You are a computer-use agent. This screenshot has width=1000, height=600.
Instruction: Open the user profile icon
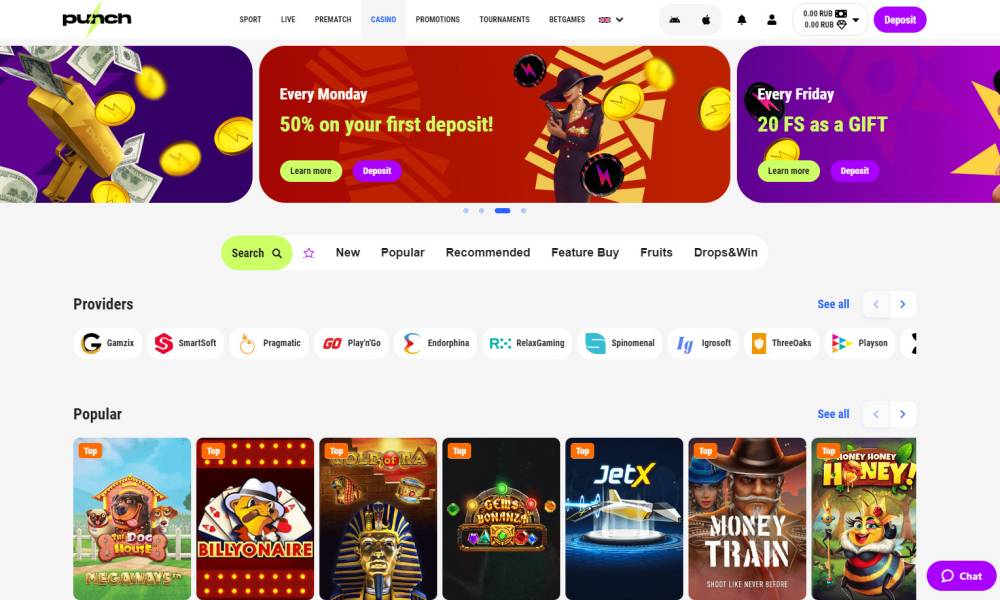[772, 20]
